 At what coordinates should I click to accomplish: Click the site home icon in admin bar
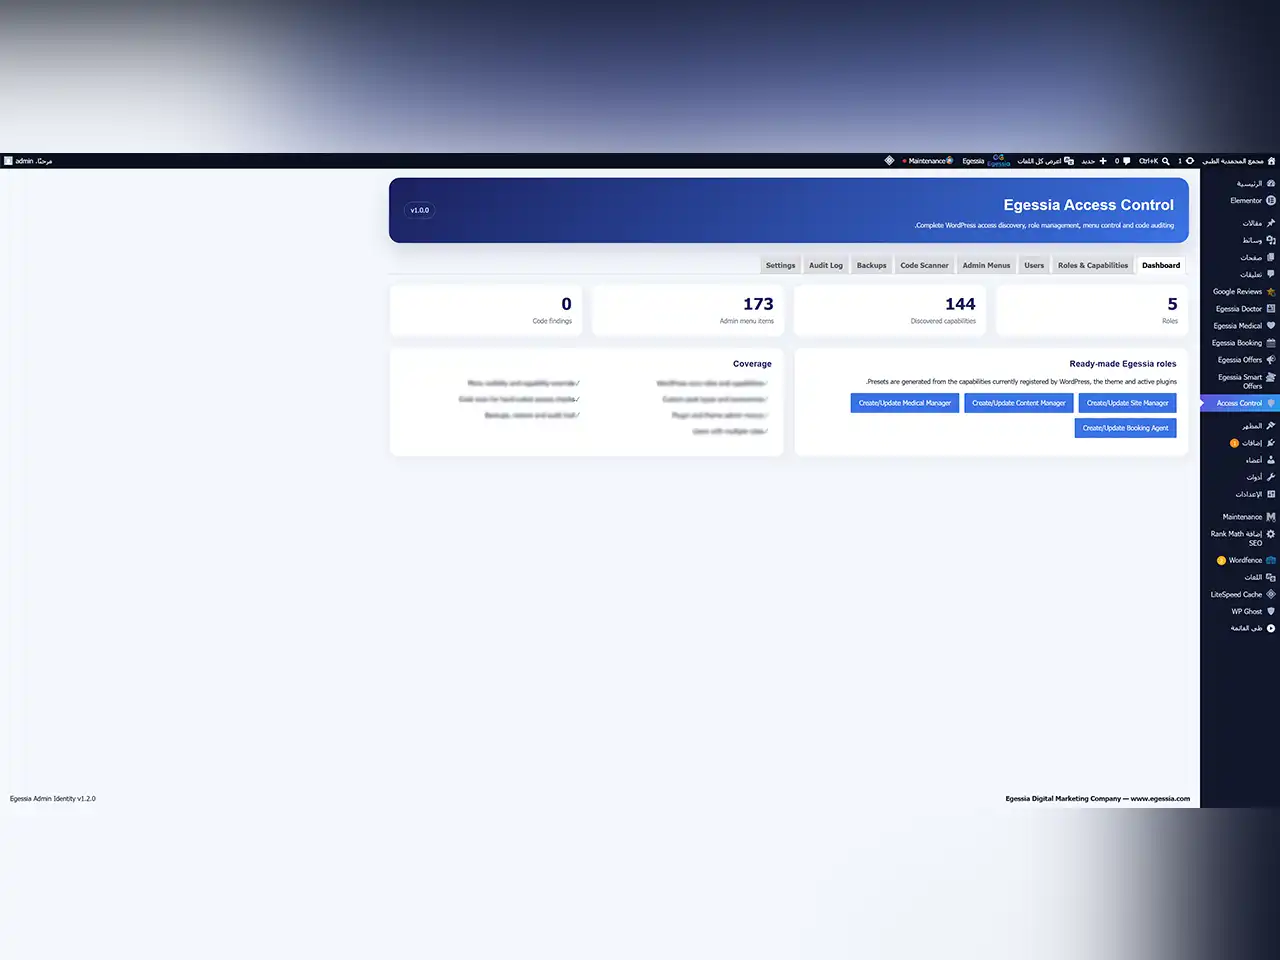pos(1272,161)
